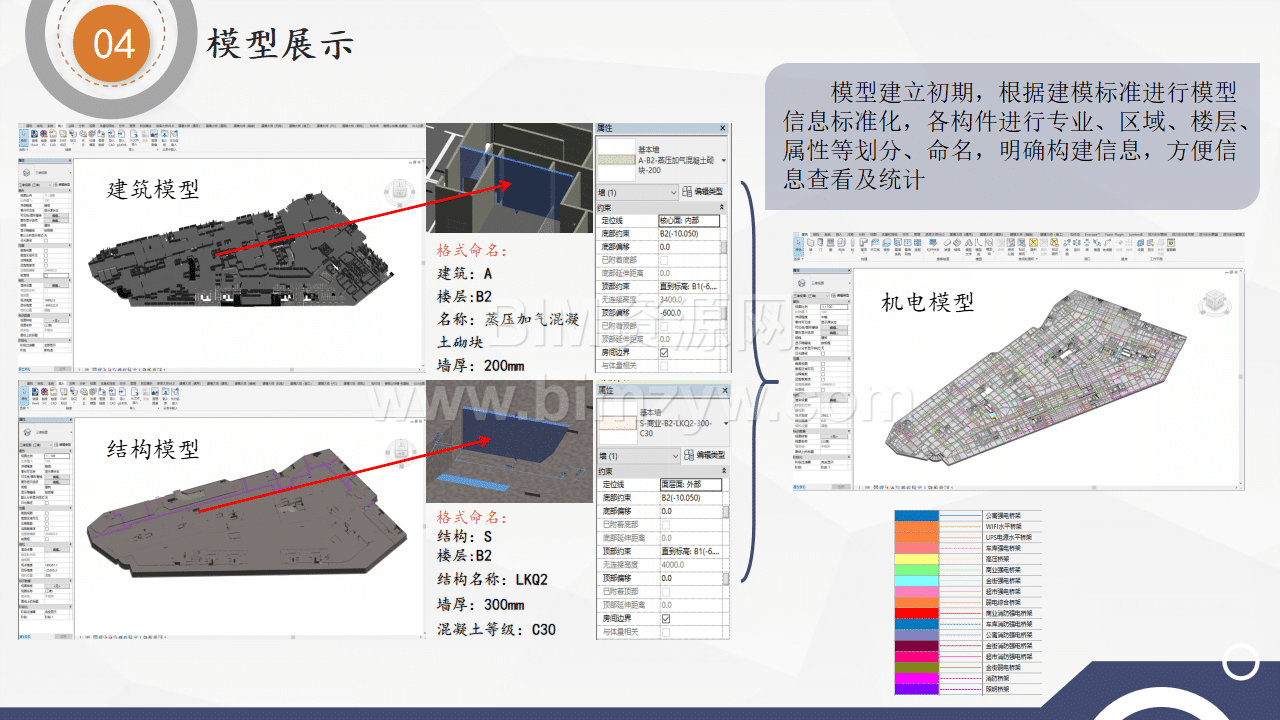Screen dimensions: 1280x720
Task: Toggle 与体量相关 checkbox for S-商业-B2-LKQ2 wall
Action: point(665,632)
